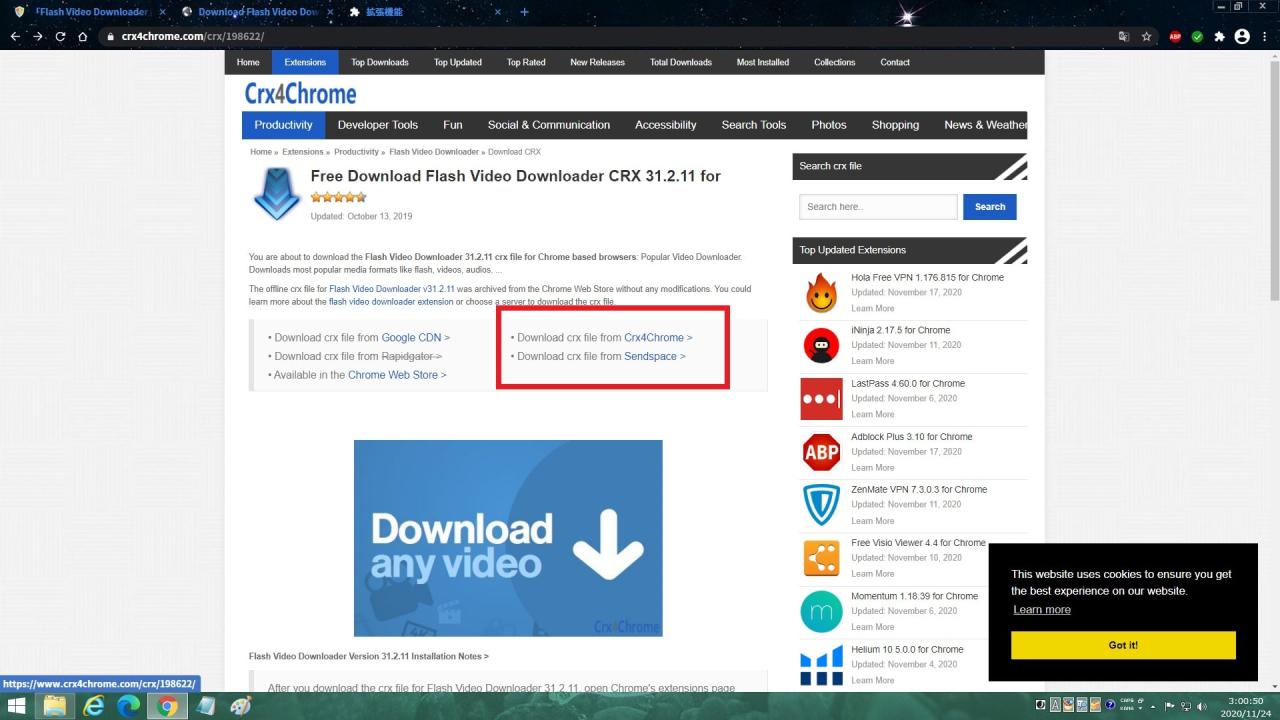Click the LastPass red icon
The image size is (1280, 720).
(x=822, y=399)
